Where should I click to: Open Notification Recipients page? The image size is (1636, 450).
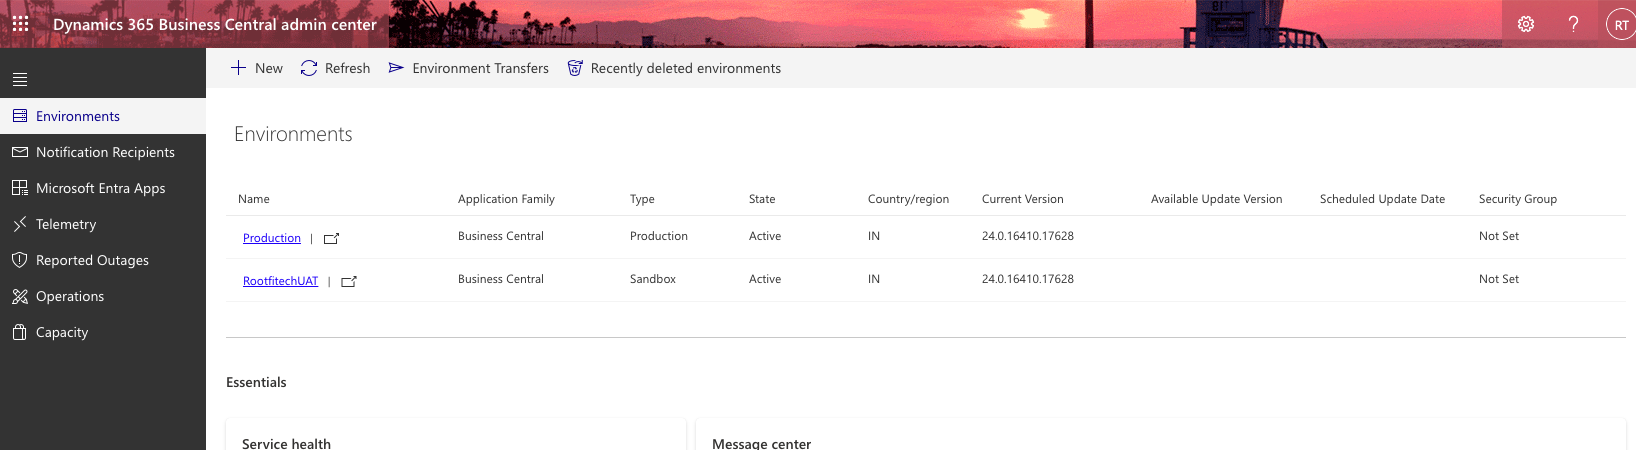(x=103, y=152)
